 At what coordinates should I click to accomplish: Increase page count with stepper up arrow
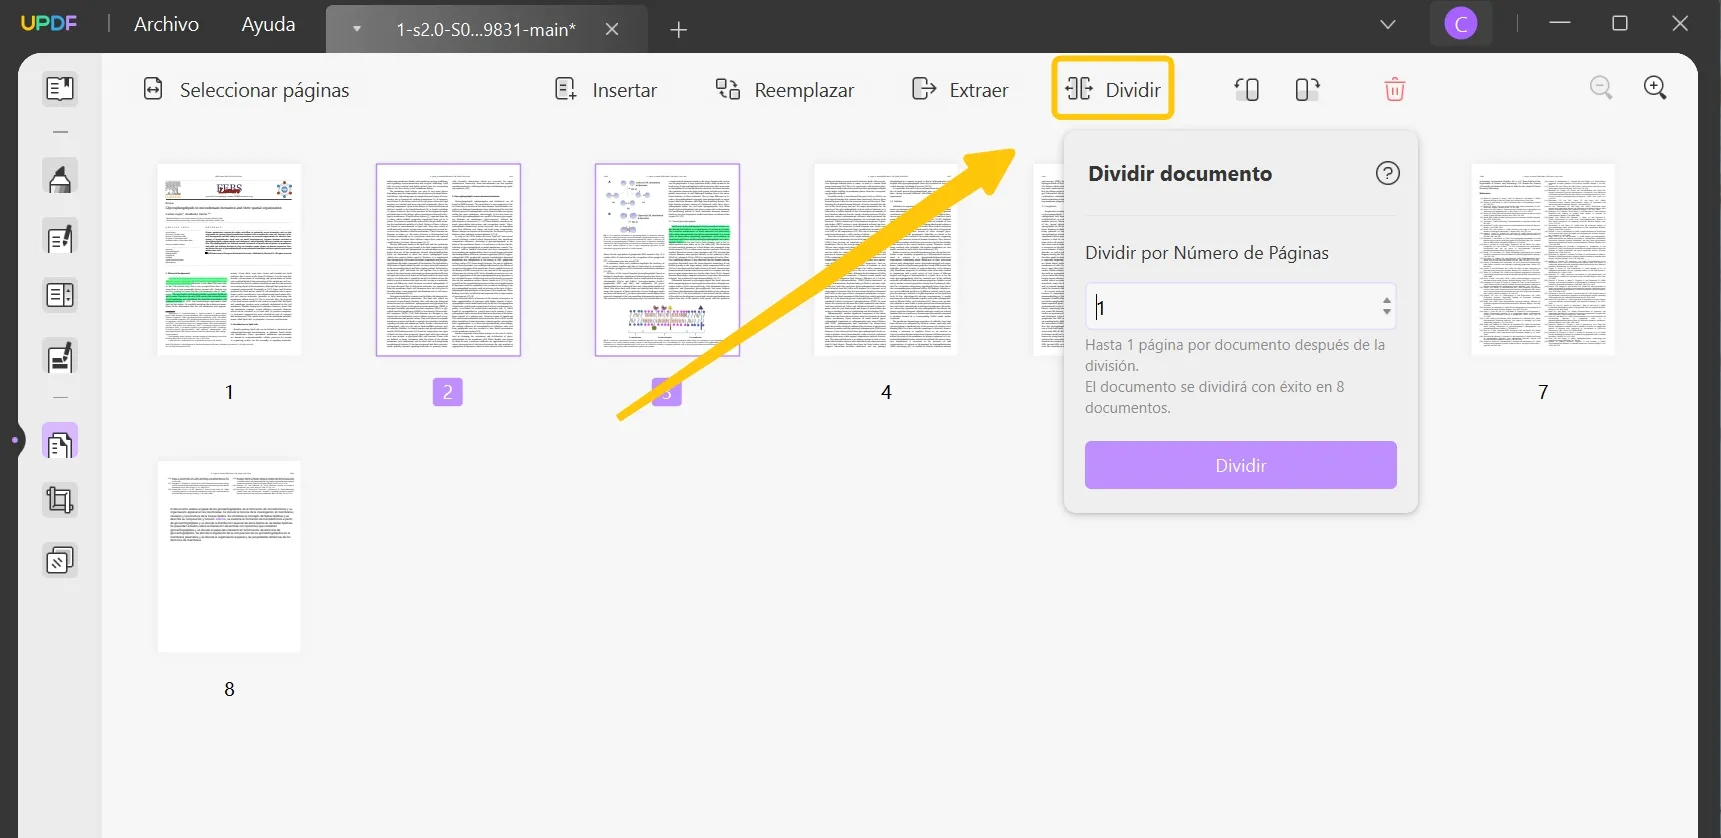pos(1386,299)
